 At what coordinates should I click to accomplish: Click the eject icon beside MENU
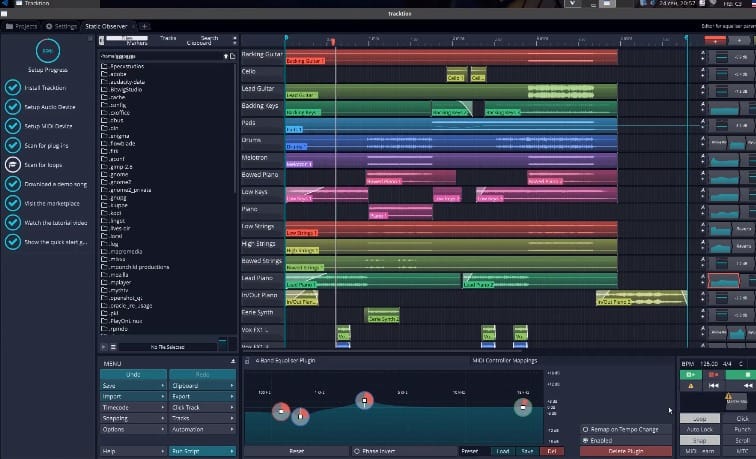pos(233,362)
